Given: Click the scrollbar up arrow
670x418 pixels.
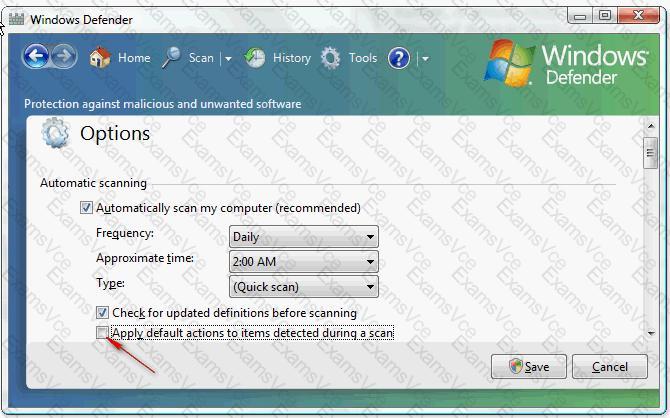Looking at the screenshot, I should coord(651,126).
